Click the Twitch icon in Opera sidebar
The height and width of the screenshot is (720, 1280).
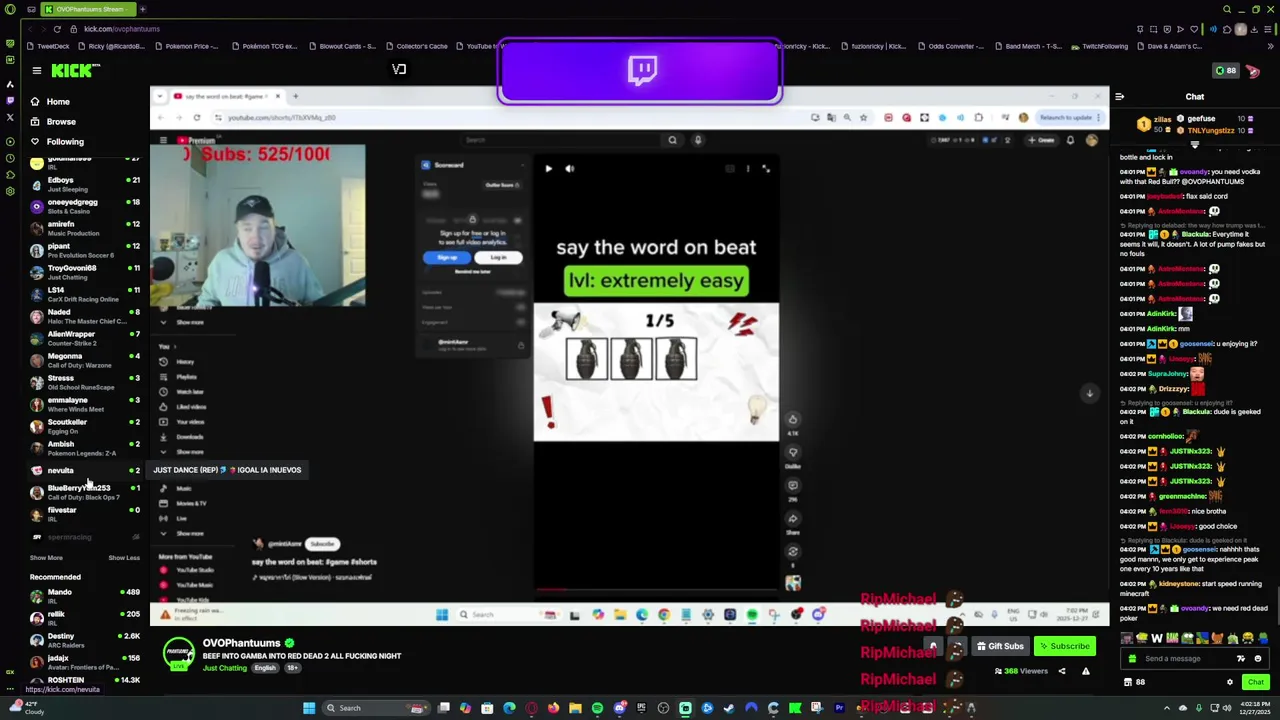pos(10,100)
